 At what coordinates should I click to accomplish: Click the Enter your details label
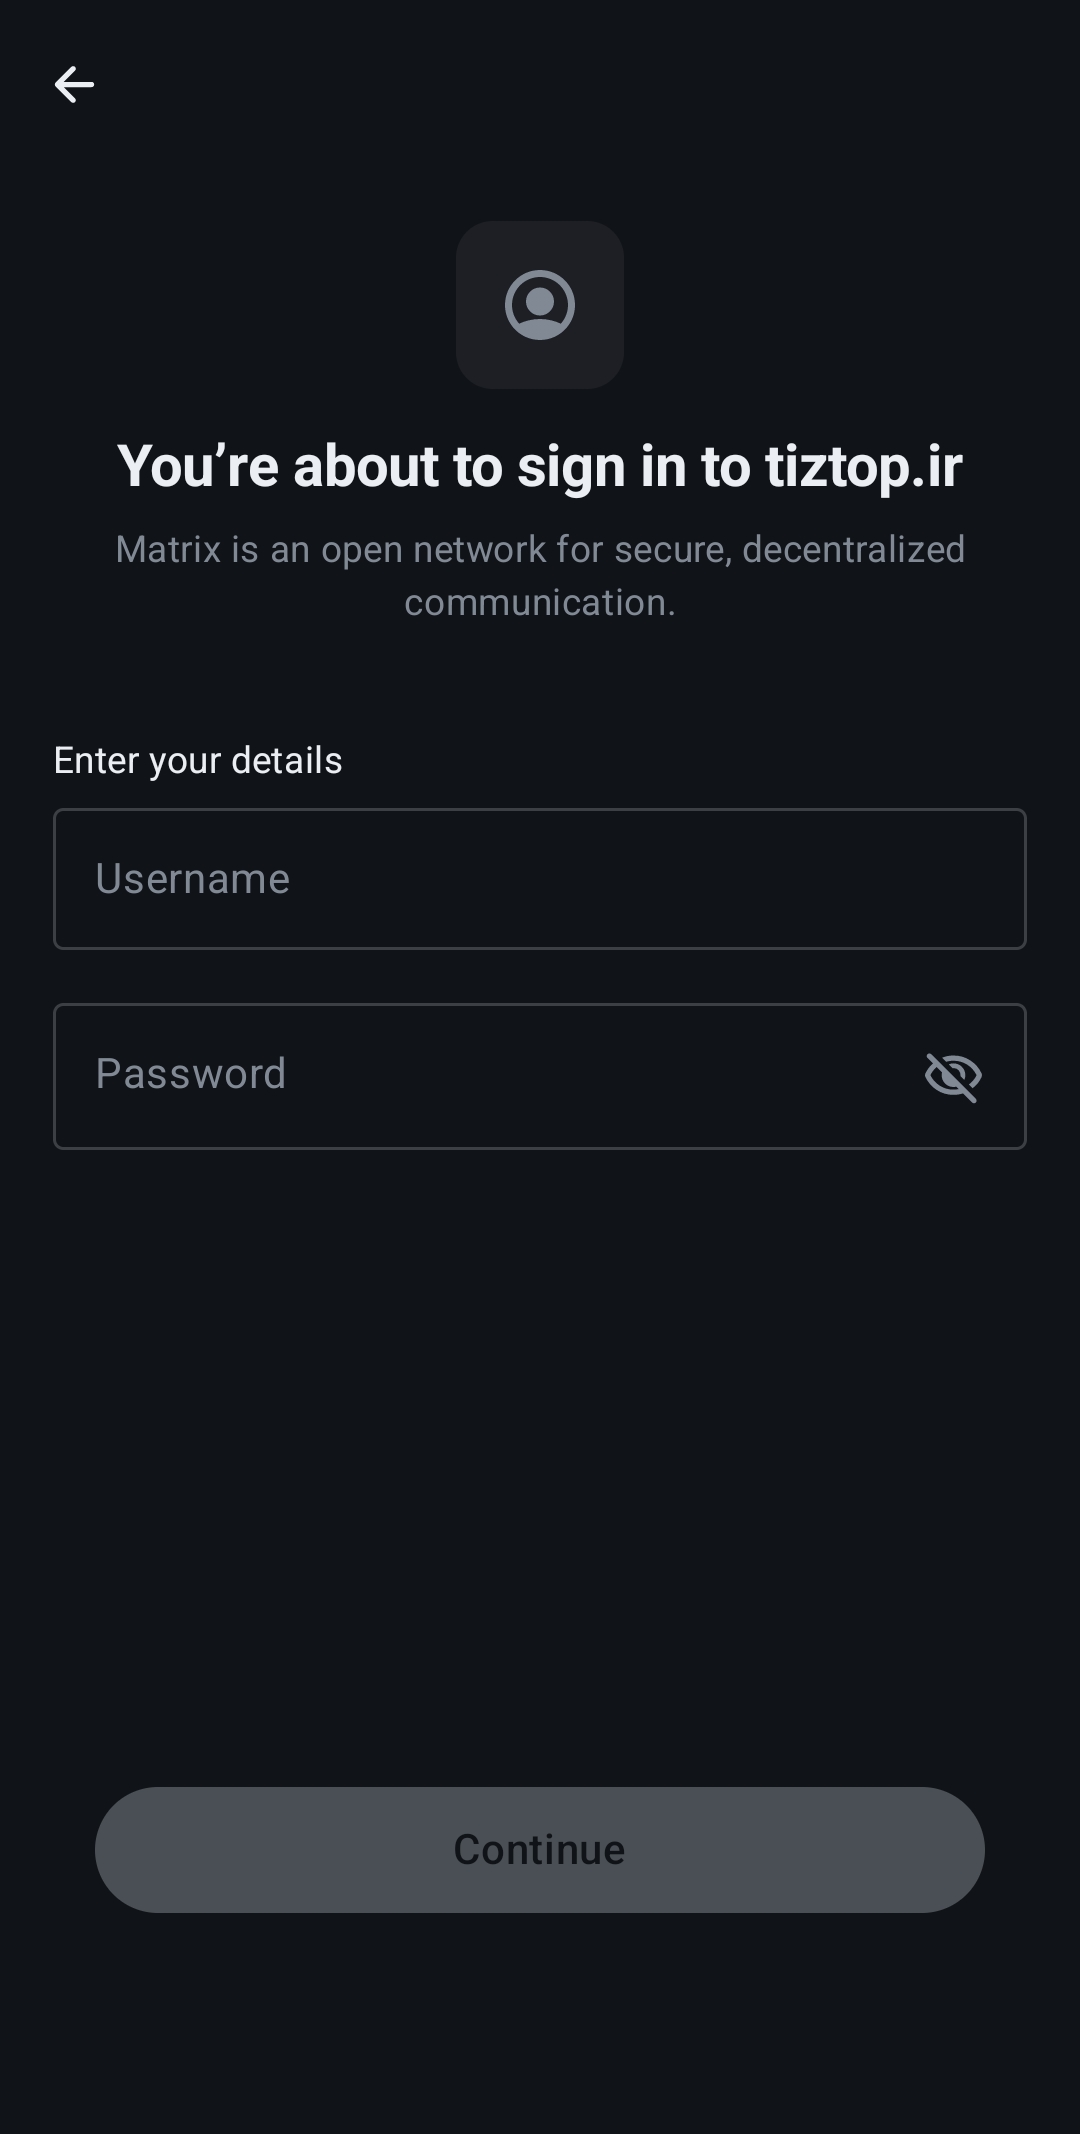[x=197, y=760]
